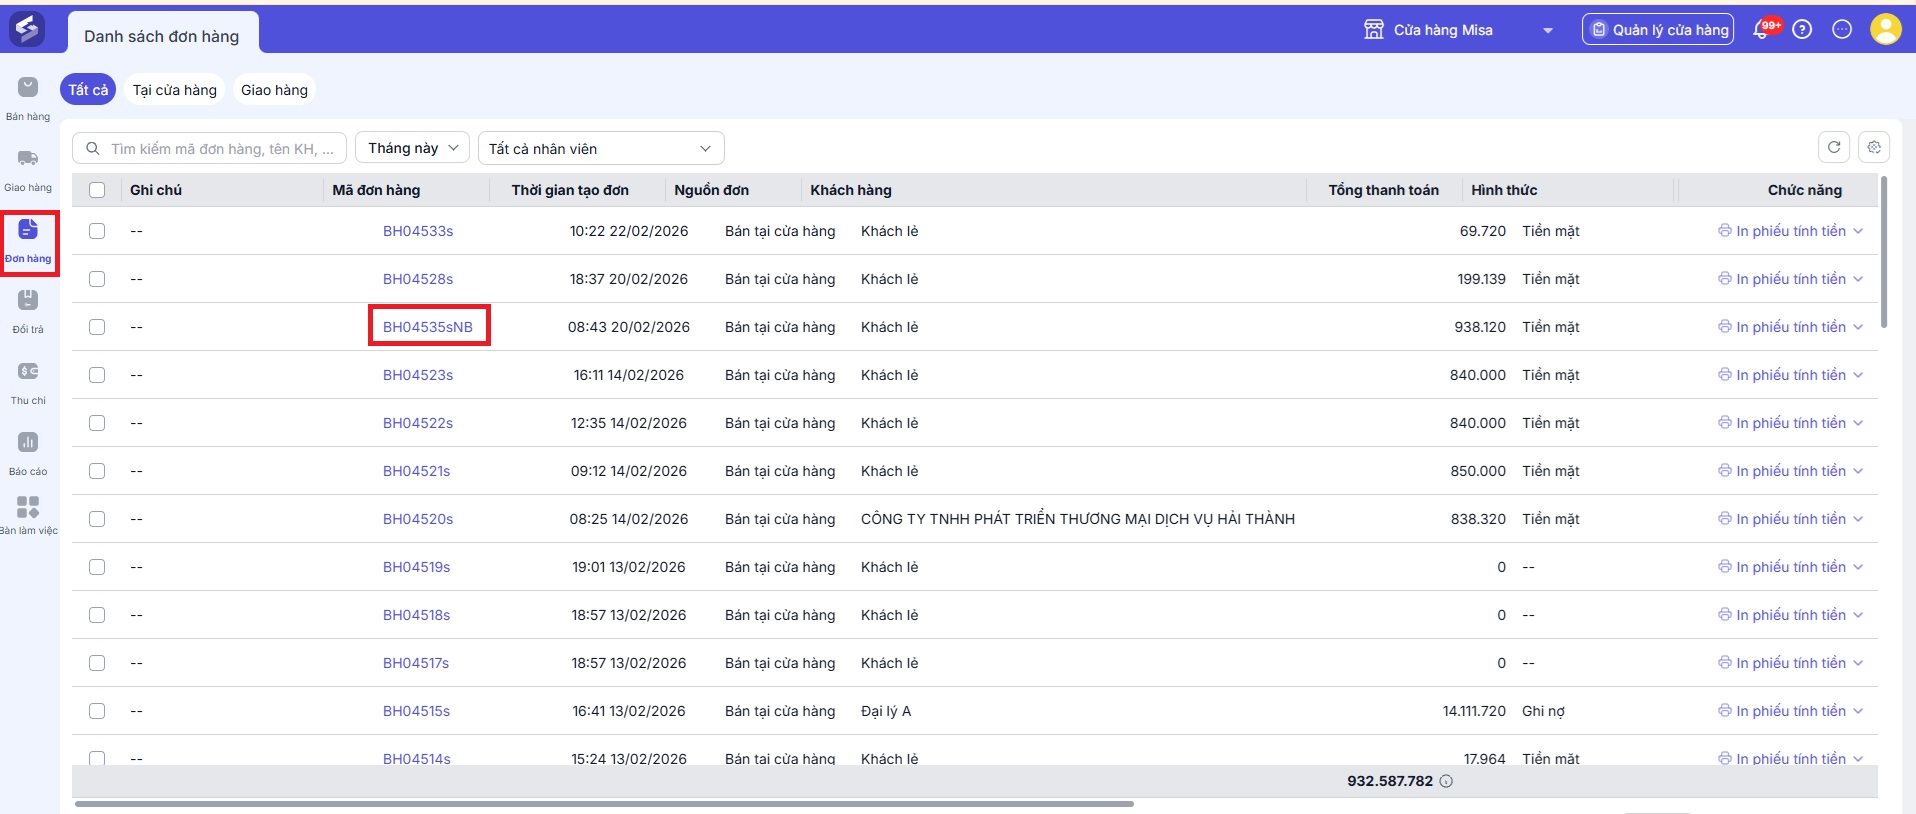Switch to the Tại cửa hàng tab
The image size is (1916, 814).
(x=174, y=90)
